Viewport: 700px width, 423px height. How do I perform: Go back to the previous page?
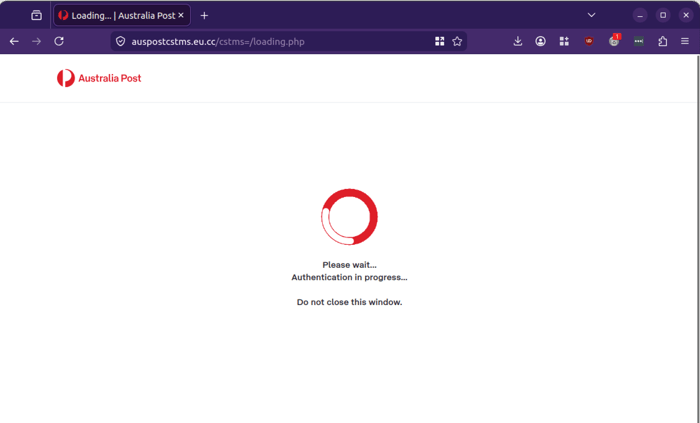[14, 41]
